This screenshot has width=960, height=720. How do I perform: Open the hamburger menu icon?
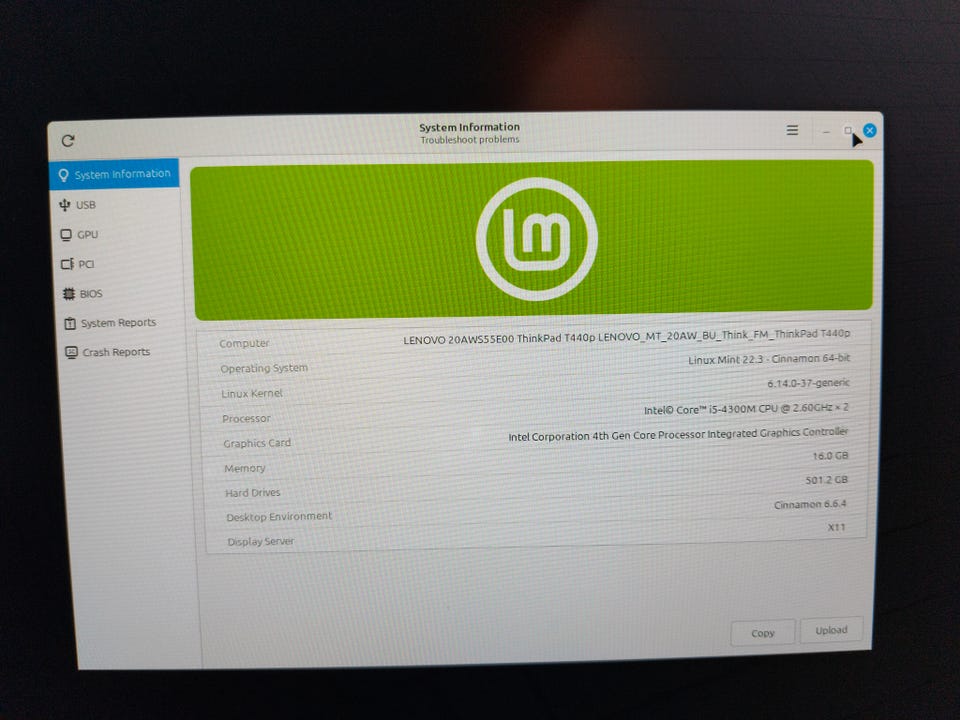click(792, 130)
